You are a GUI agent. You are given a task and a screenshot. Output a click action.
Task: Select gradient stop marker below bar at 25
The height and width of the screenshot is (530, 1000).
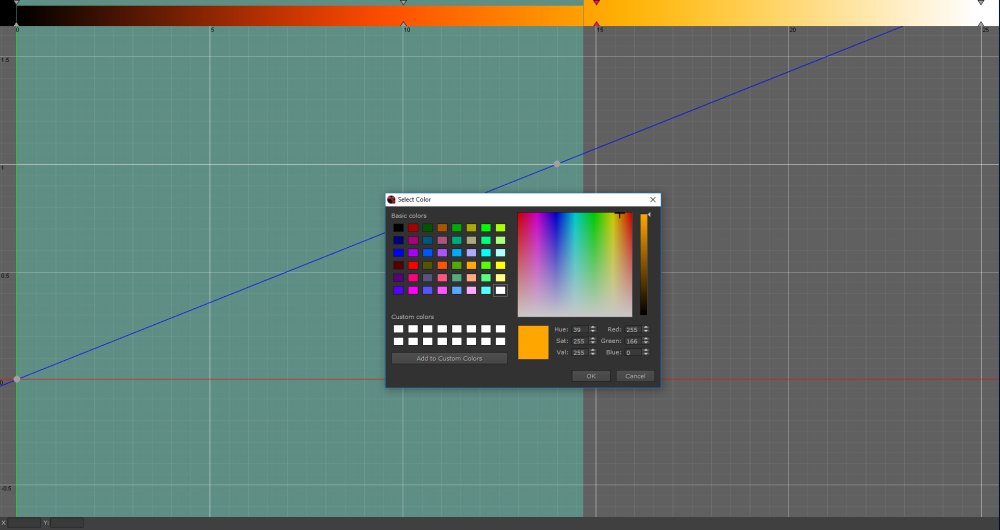point(981,24)
